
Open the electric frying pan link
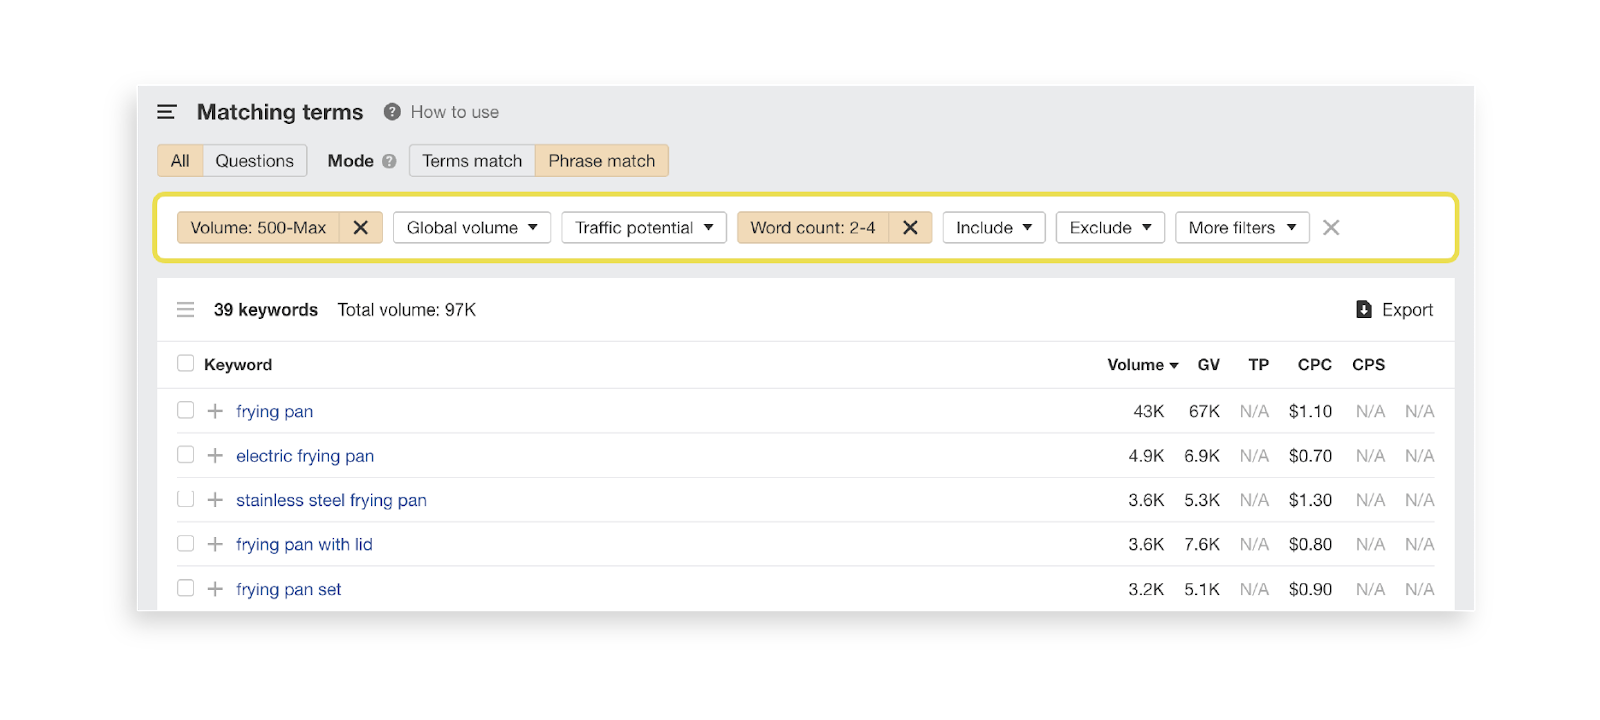pyautogui.click(x=305, y=456)
